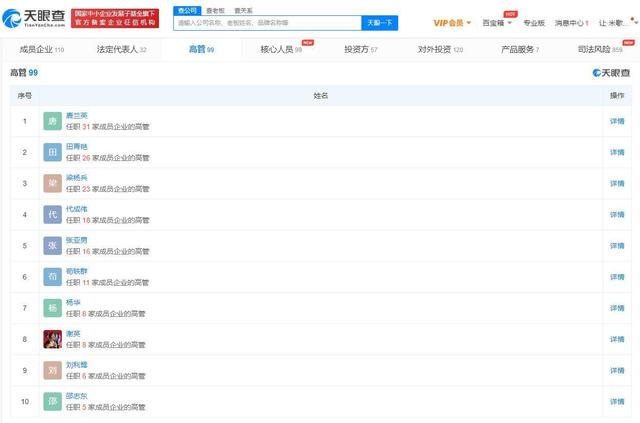The width and height of the screenshot is (640, 423).
Task: Click 详情 in row 5 (张亚男)
Action: tap(617, 246)
